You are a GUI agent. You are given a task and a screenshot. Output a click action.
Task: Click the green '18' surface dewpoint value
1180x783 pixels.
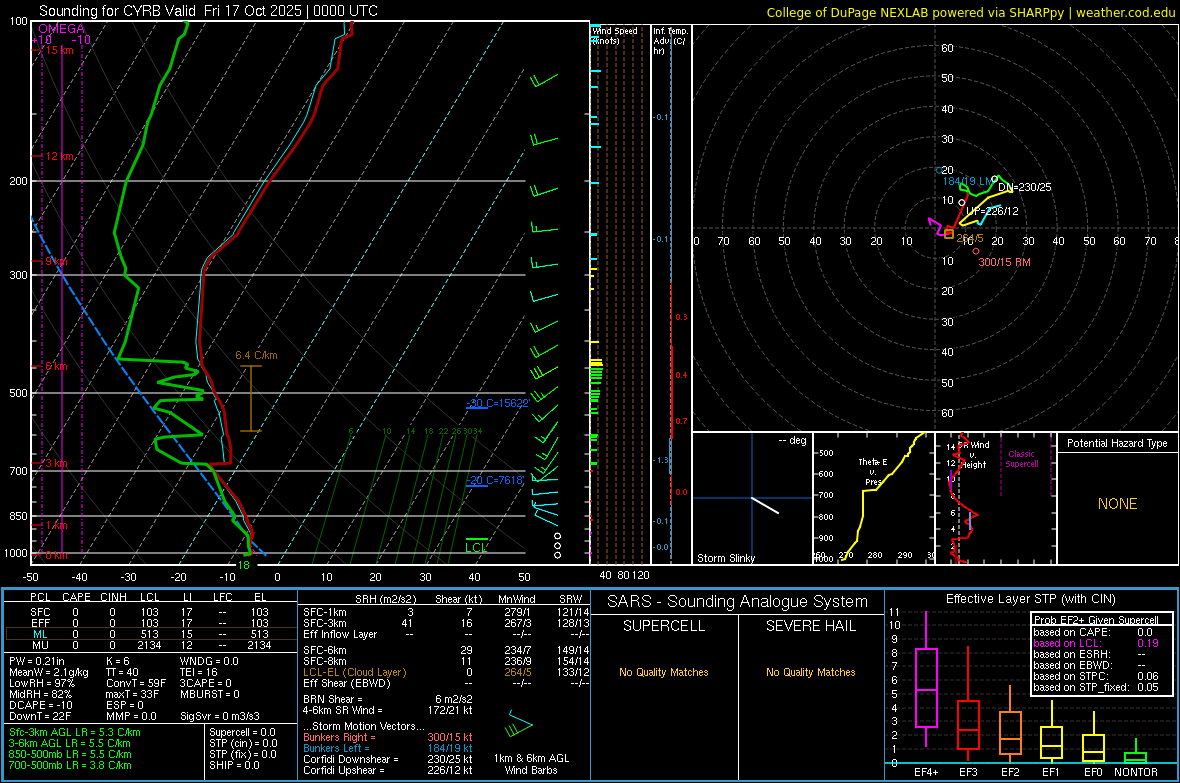(x=243, y=565)
